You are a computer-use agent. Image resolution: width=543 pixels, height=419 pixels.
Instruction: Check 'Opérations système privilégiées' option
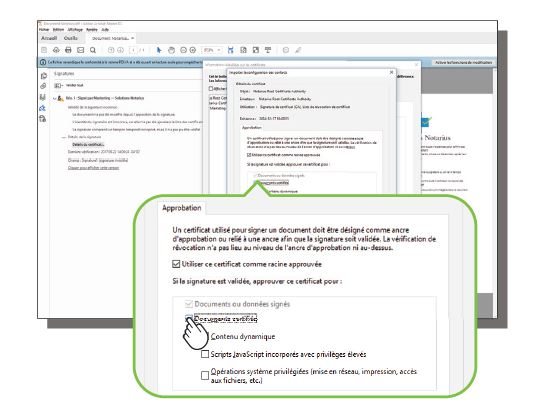click(x=205, y=376)
